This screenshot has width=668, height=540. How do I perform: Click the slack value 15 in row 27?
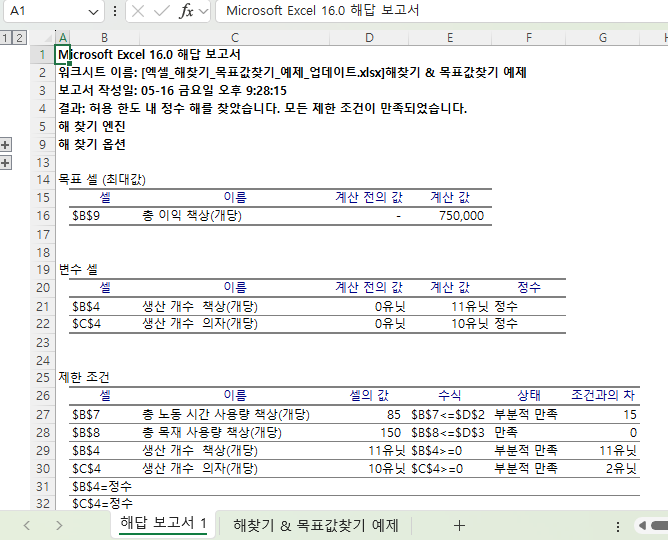[x=602, y=414]
